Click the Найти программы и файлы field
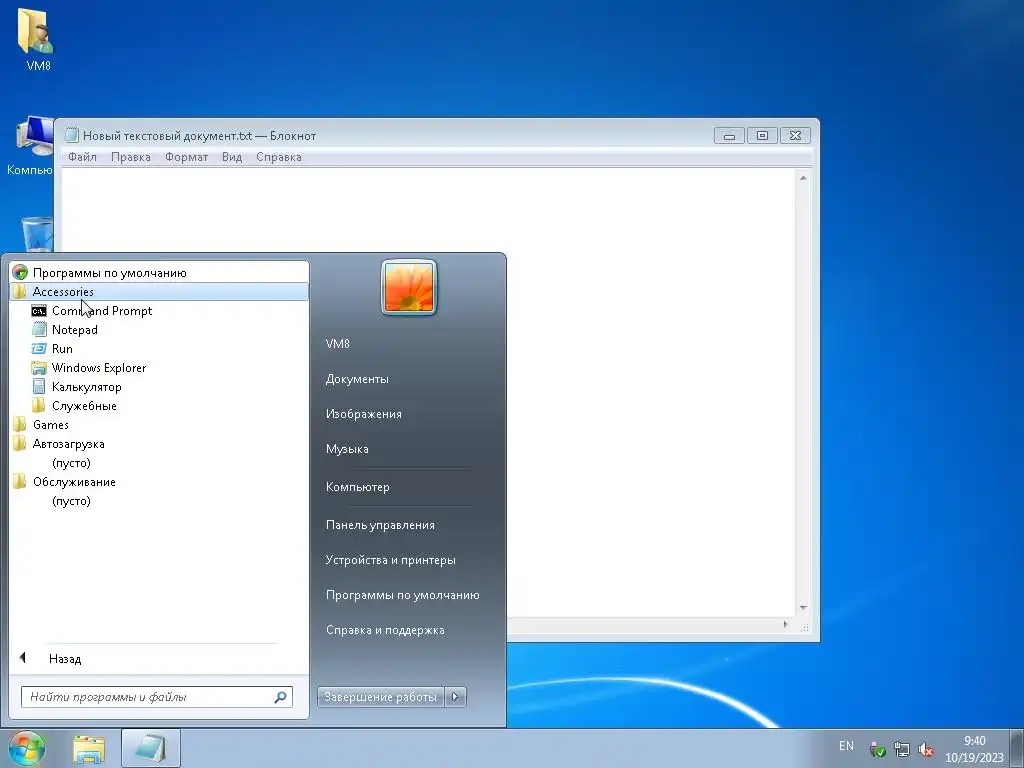 coord(157,697)
